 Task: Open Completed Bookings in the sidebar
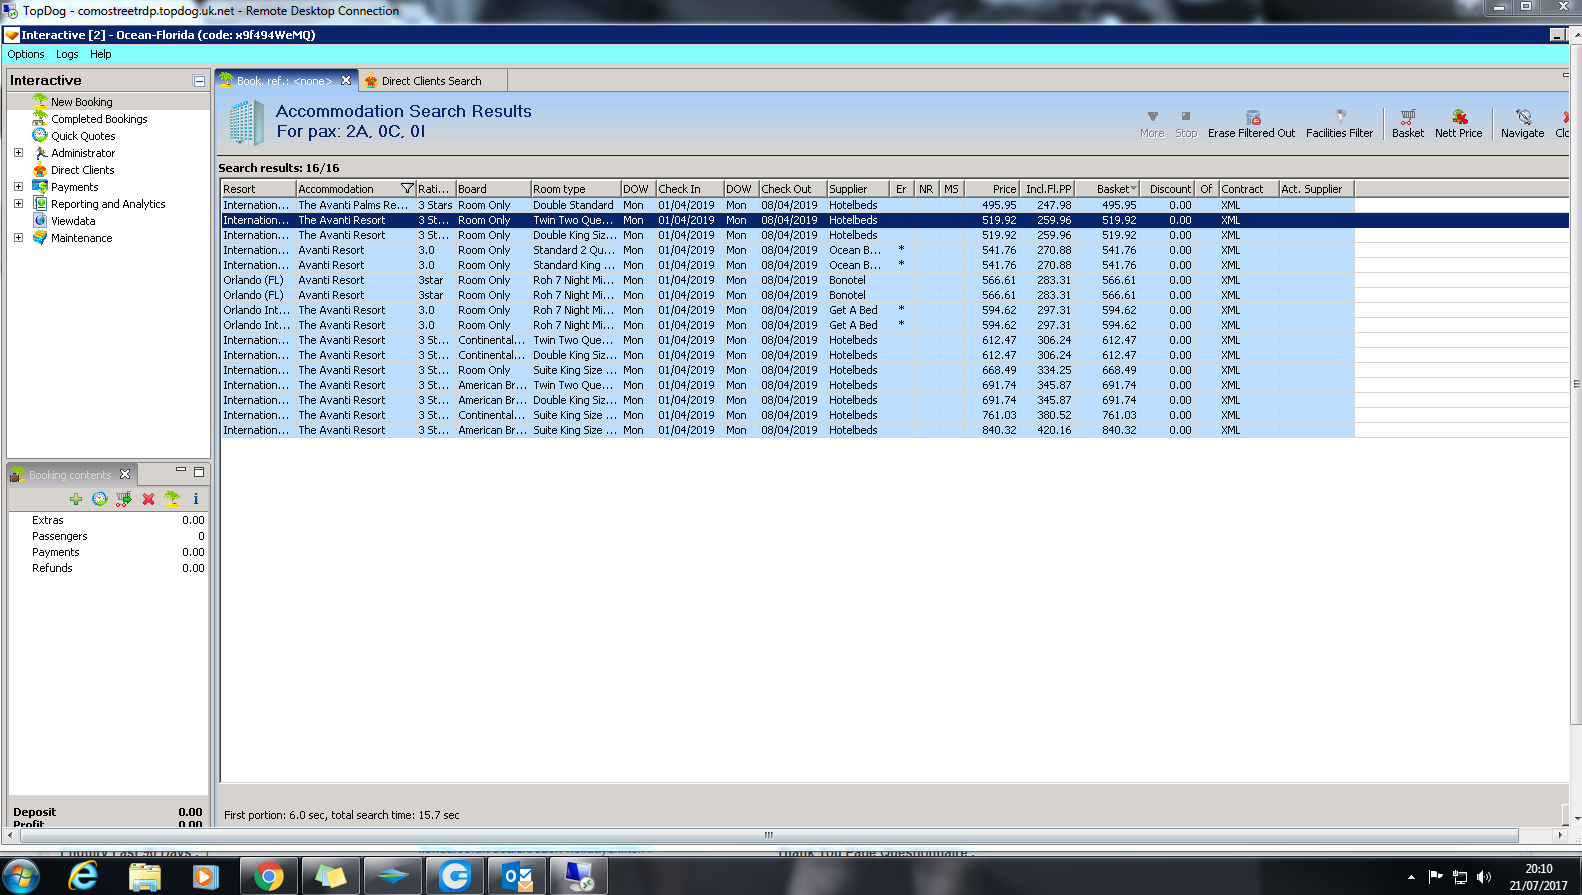coord(99,119)
